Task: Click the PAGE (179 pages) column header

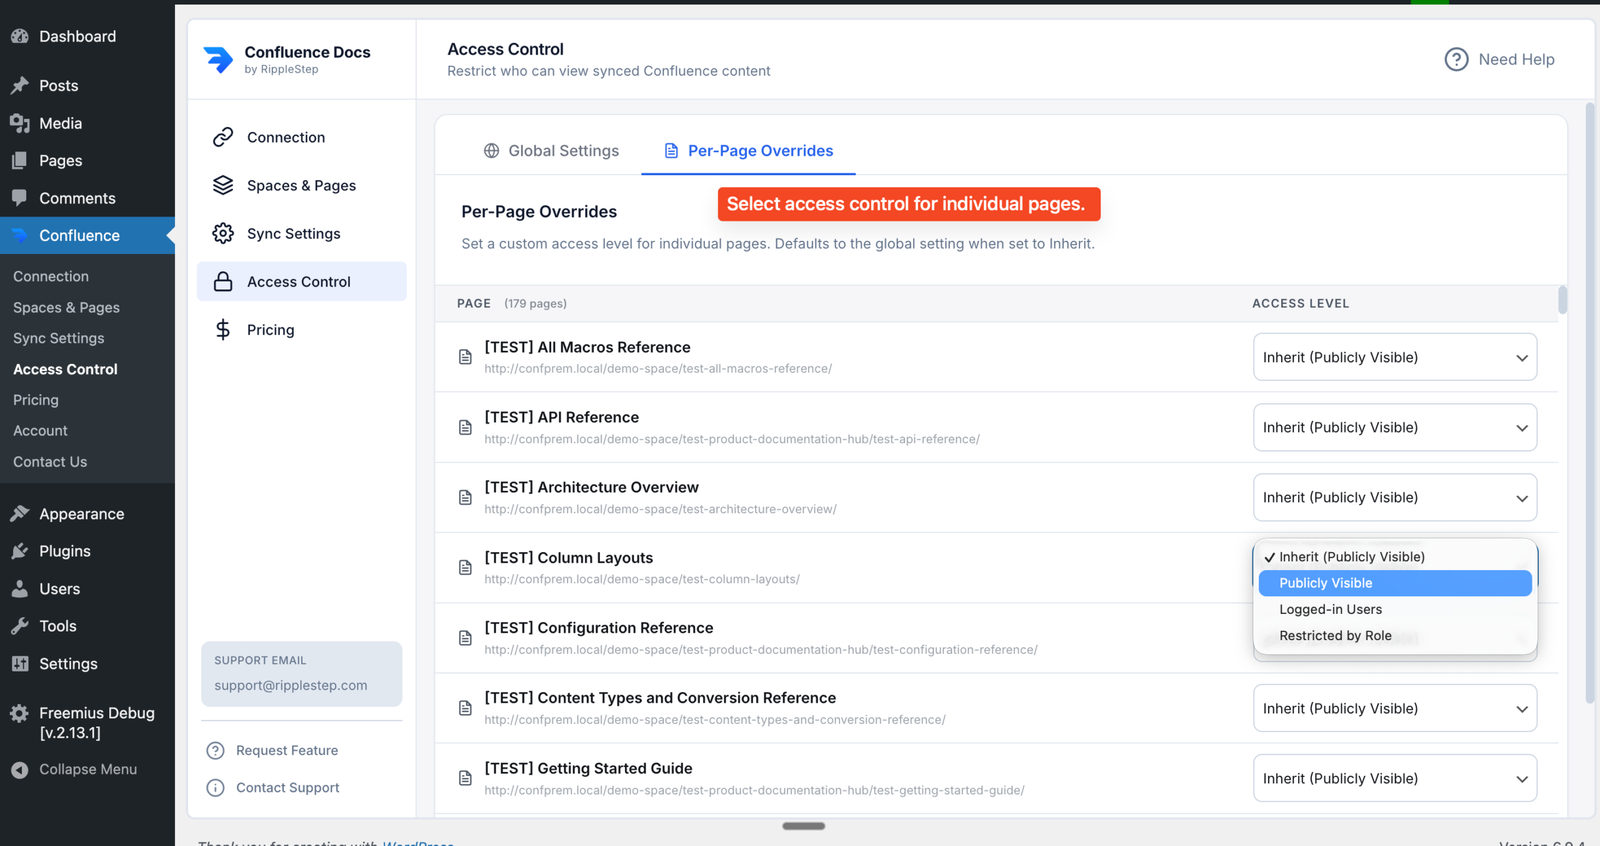Action: pos(512,303)
